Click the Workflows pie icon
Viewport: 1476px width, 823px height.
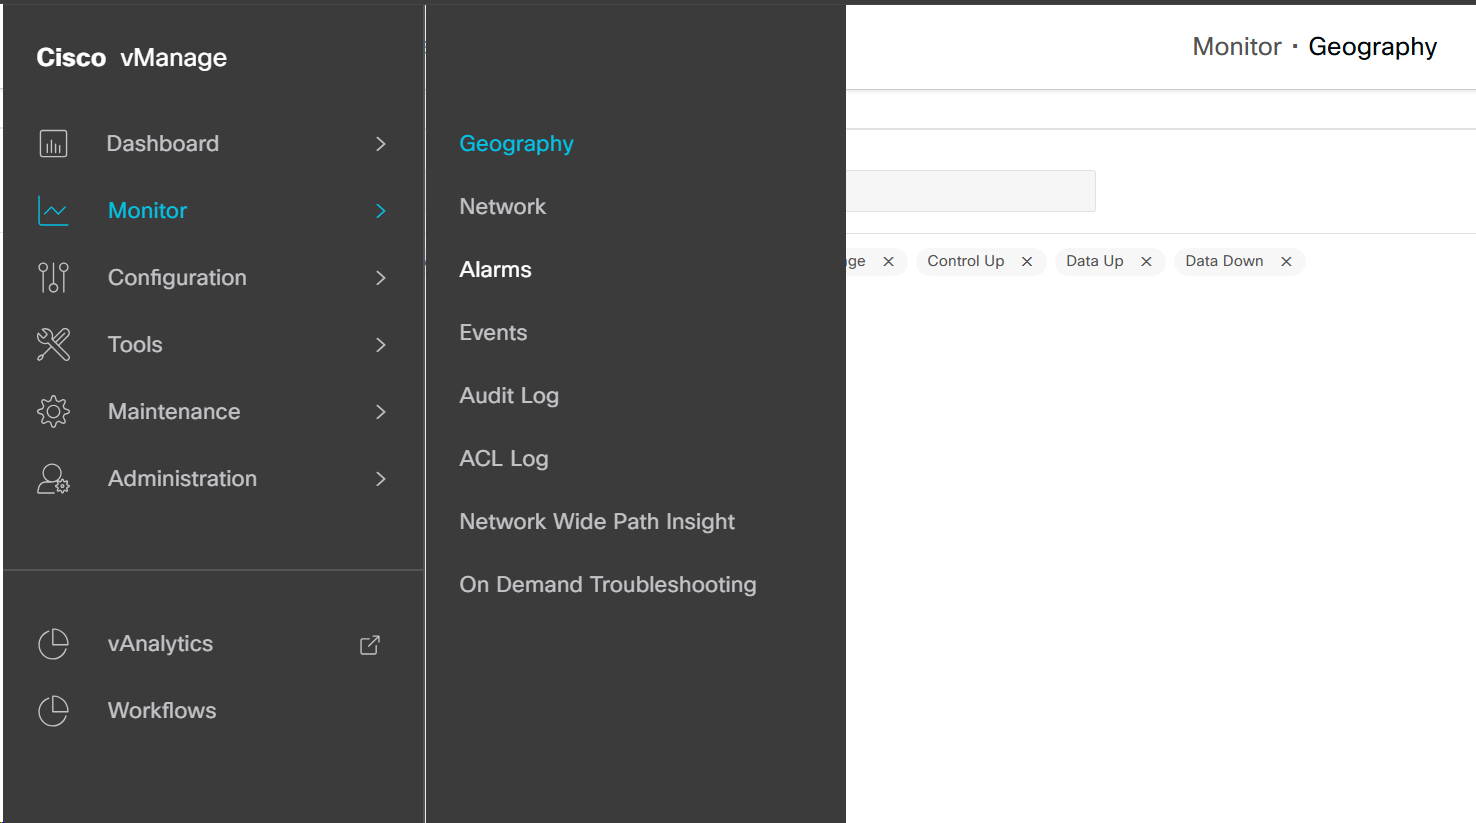[53, 711]
